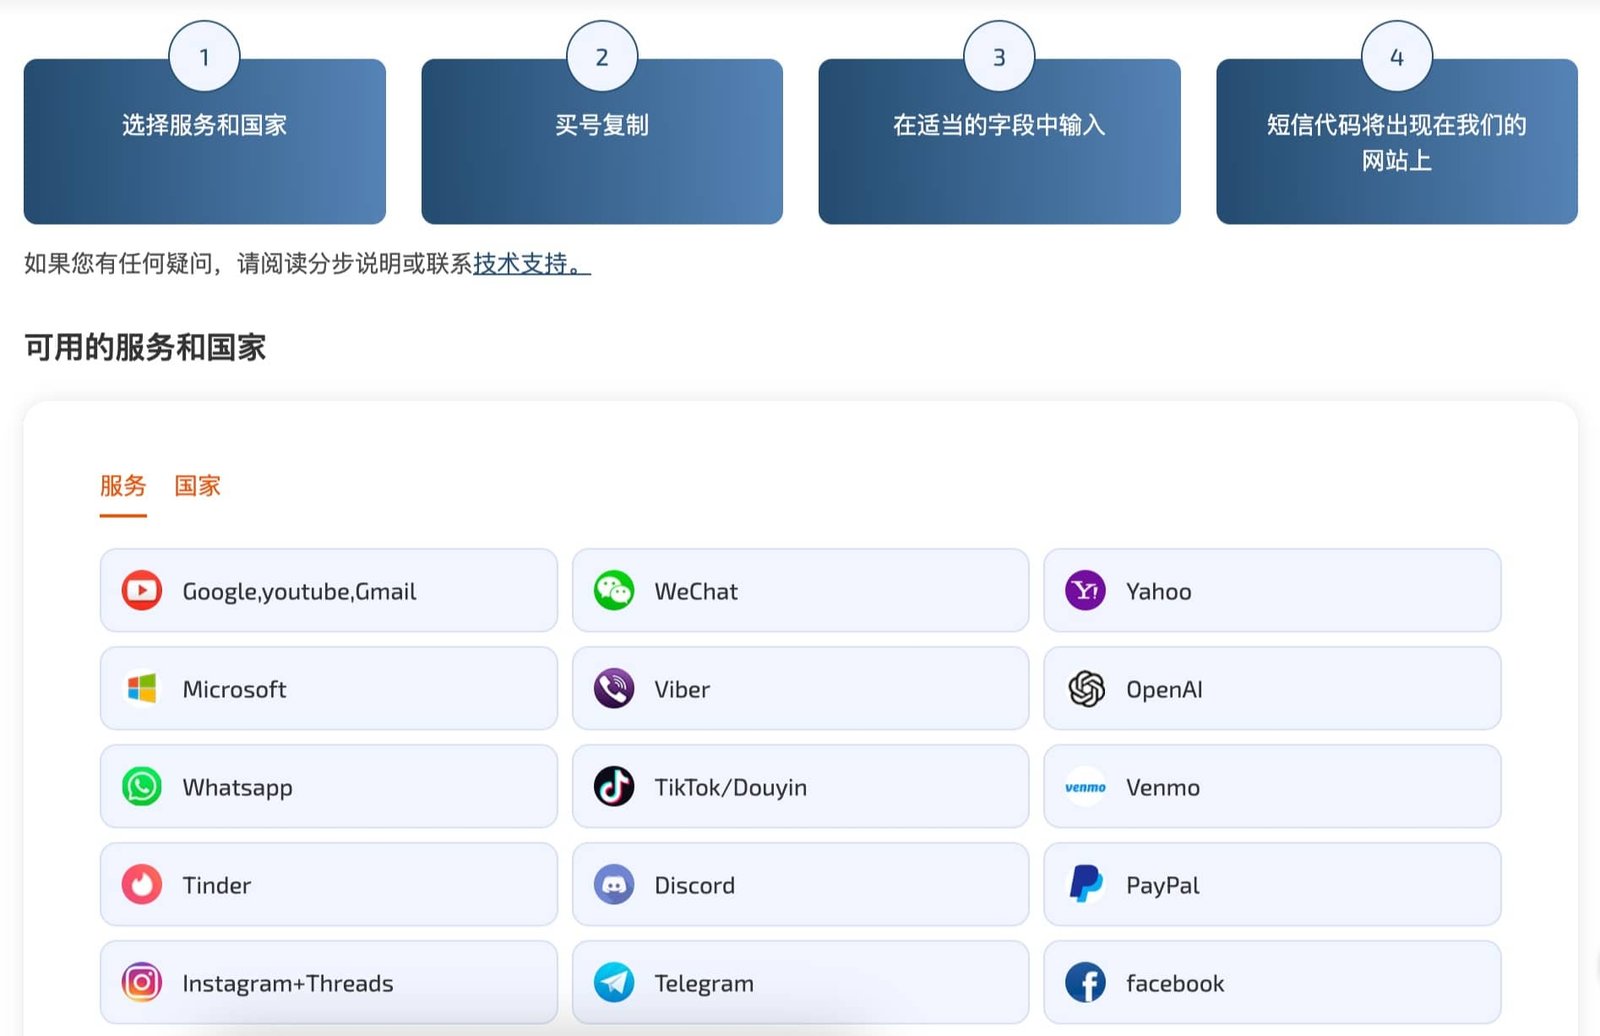Screen dimensions: 1600x1036
Task: Click the green Whatsapp icon
Action: (x=142, y=787)
